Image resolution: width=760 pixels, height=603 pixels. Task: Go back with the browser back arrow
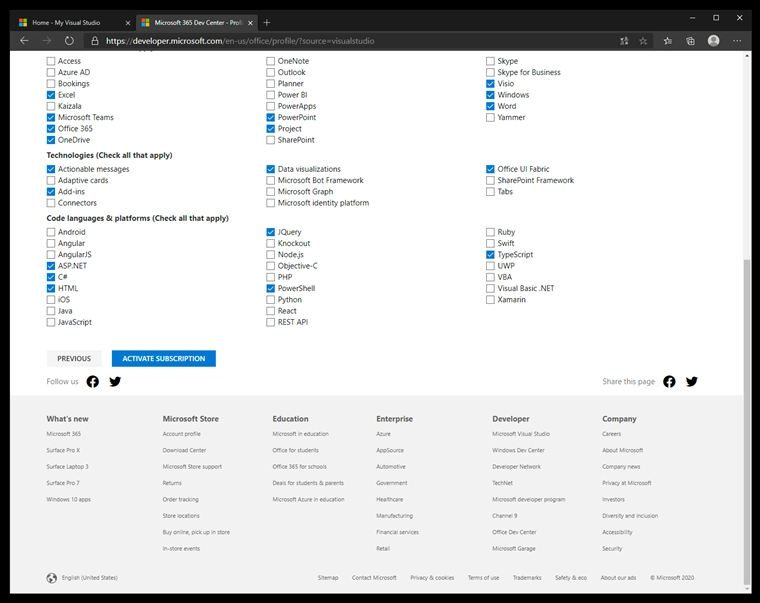[x=24, y=41]
